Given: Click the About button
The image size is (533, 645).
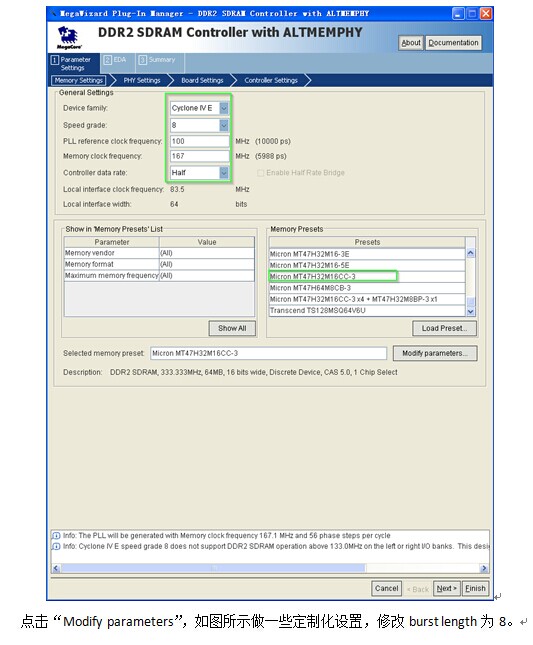Looking at the screenshot, I should [x=411, y=43].
